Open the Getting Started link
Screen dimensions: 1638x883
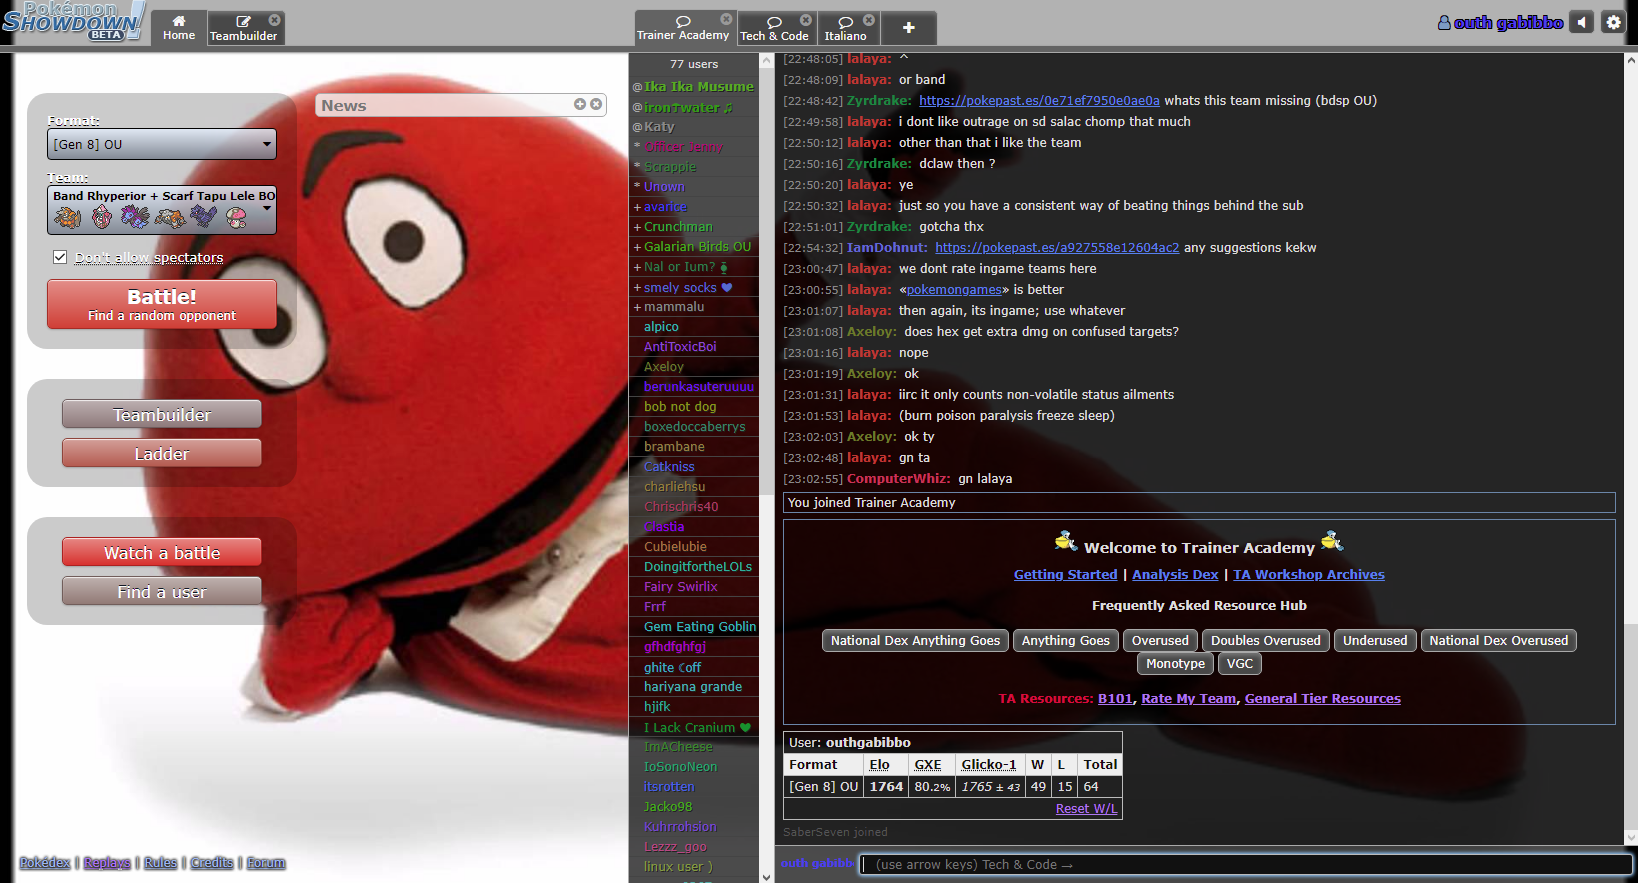(1065, 574)
